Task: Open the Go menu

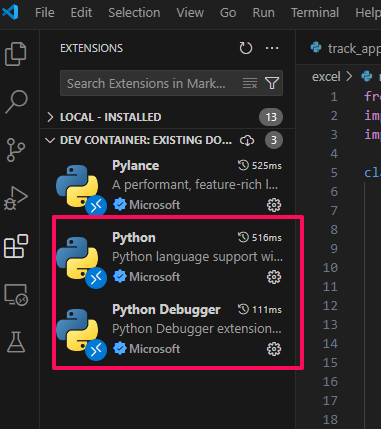Action: point(228,13)
